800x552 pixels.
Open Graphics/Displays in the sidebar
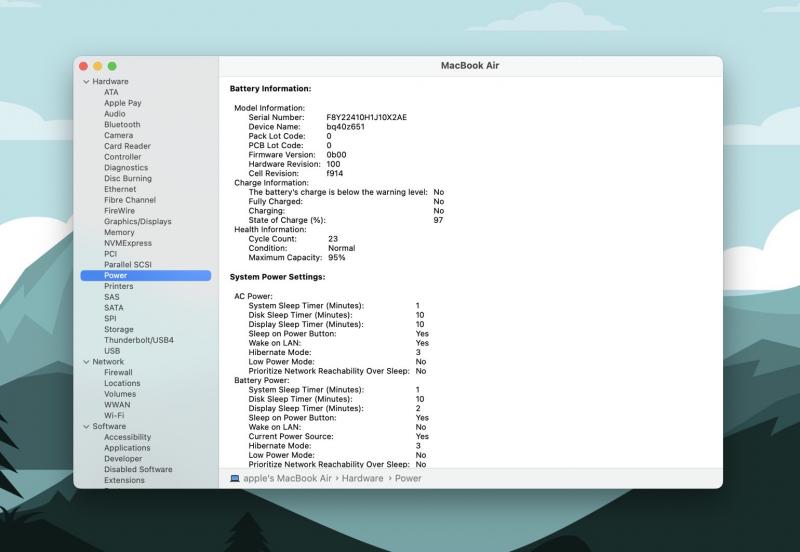pyautogui.click(x=138, y=221)
